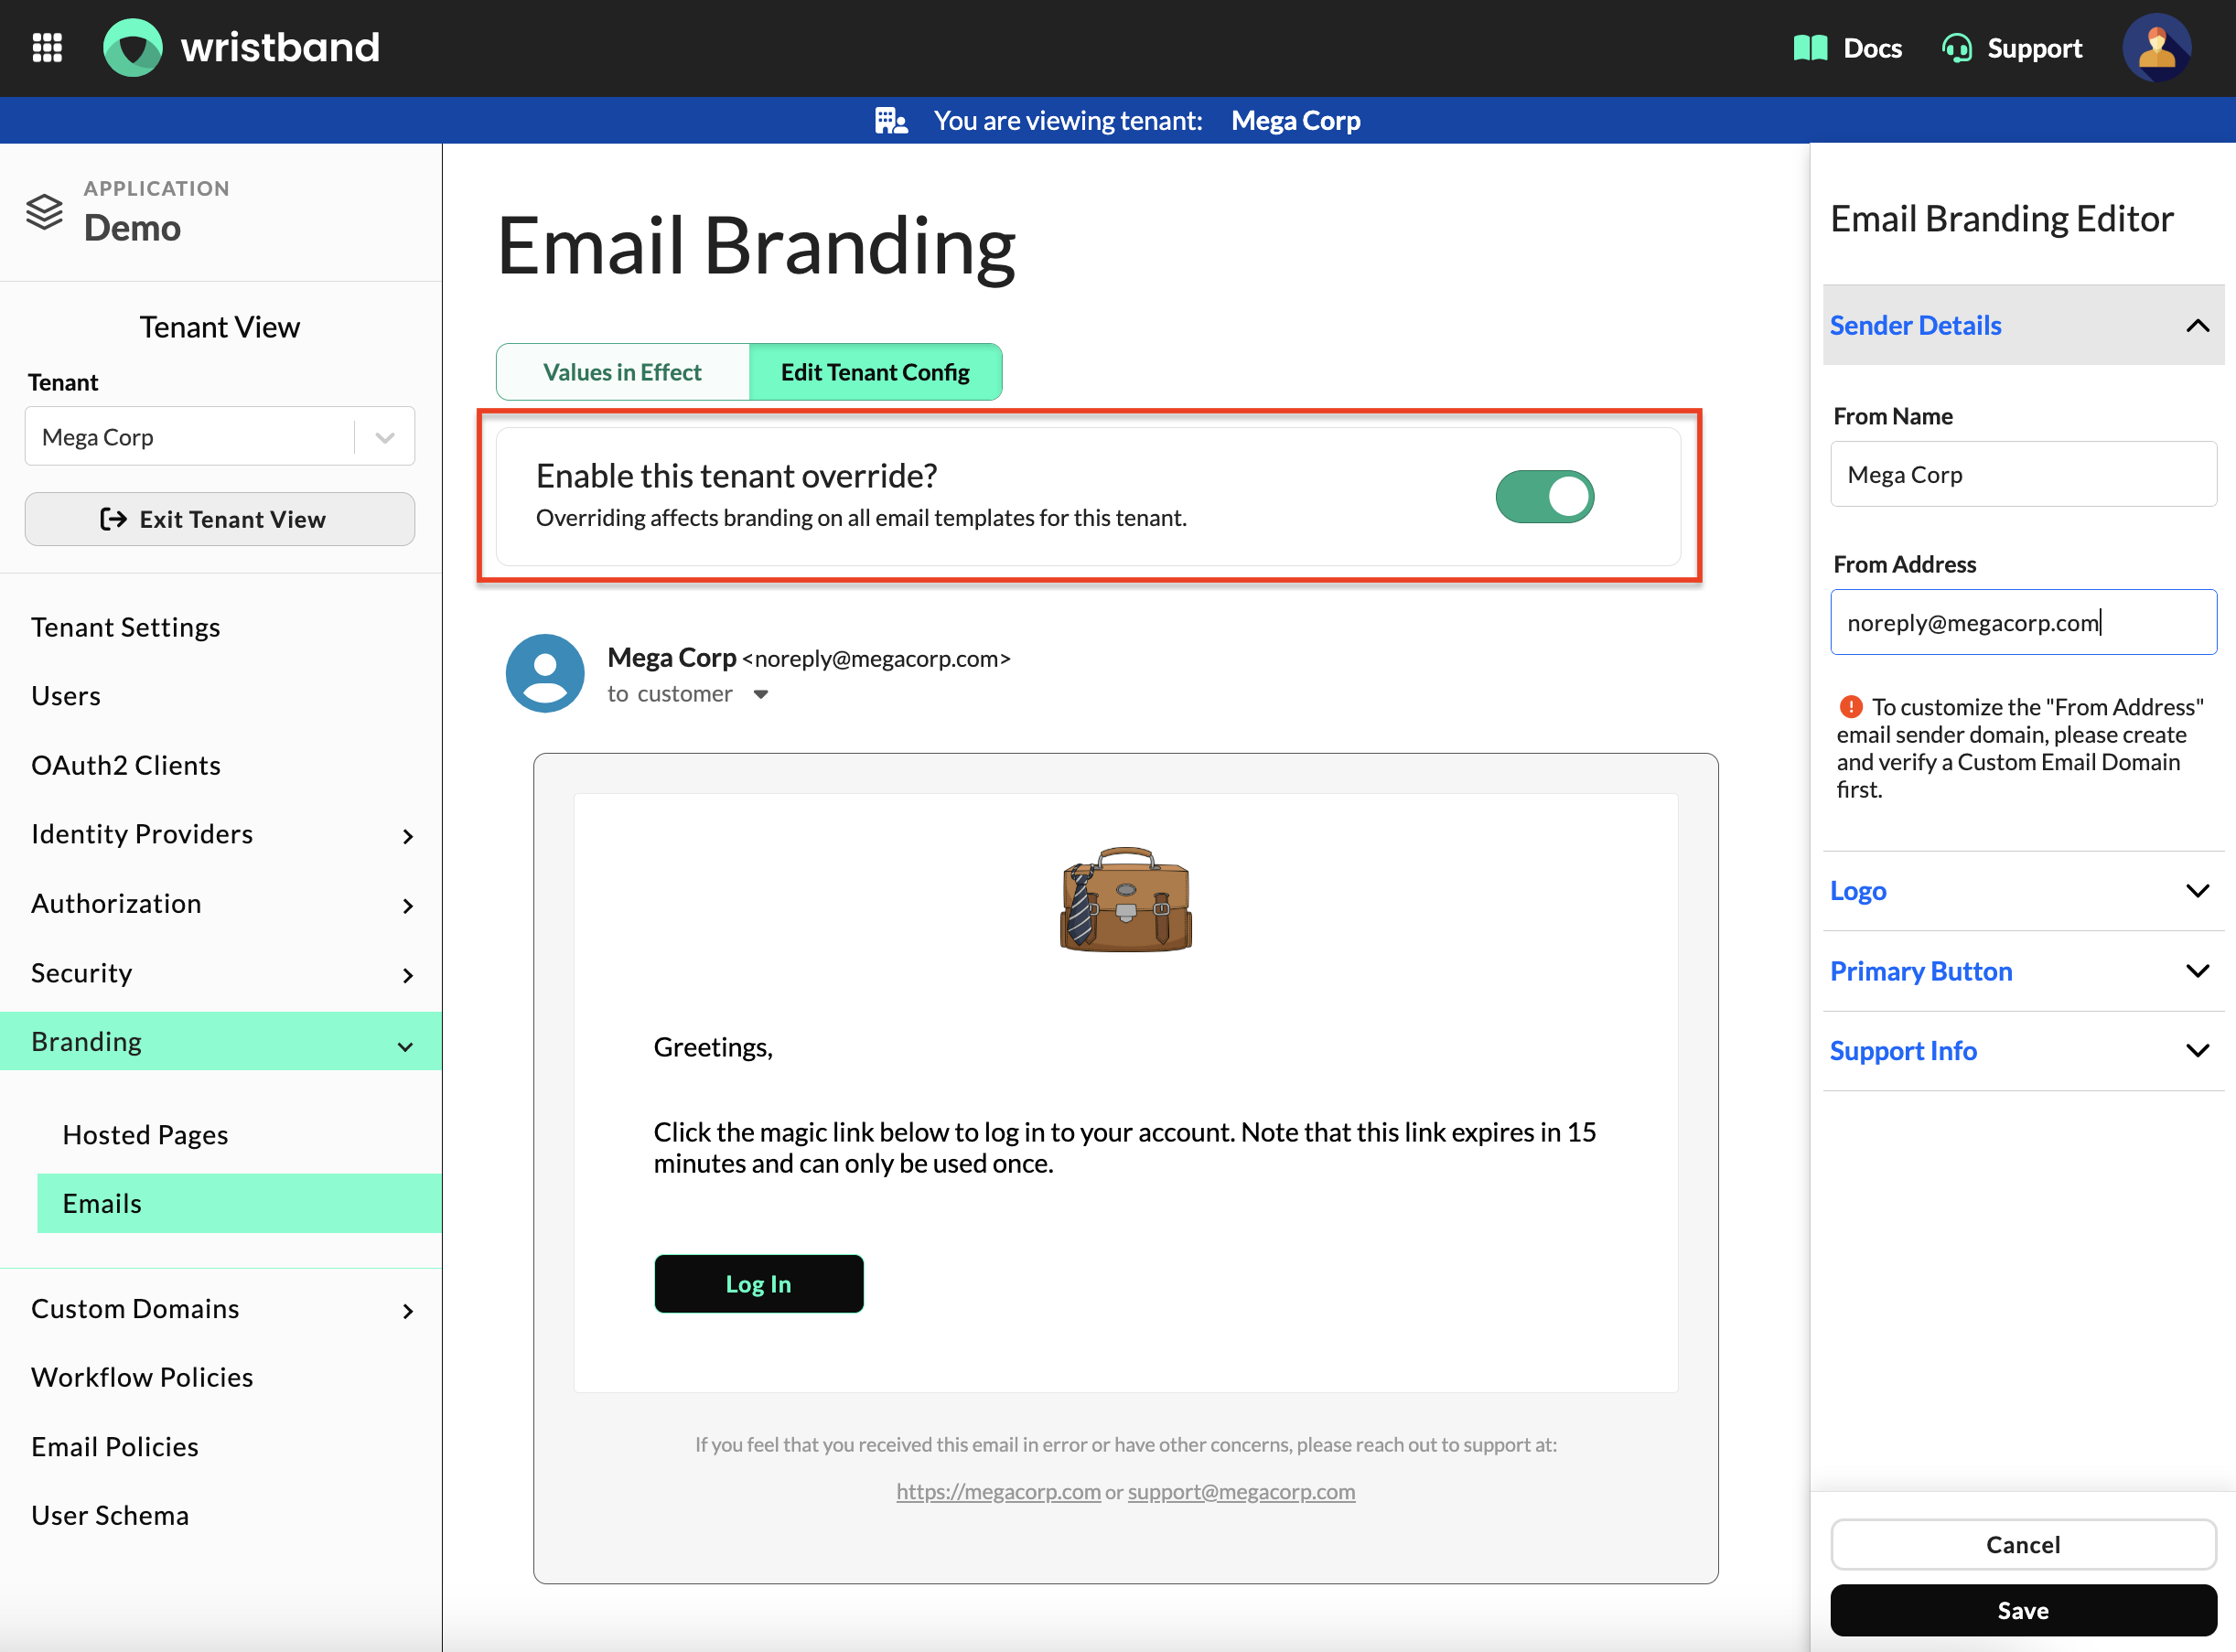Collapse the Sender Details panel
This screenshot has width=2236, height=1652.
pyautogui.click(x=2023, y=325)
